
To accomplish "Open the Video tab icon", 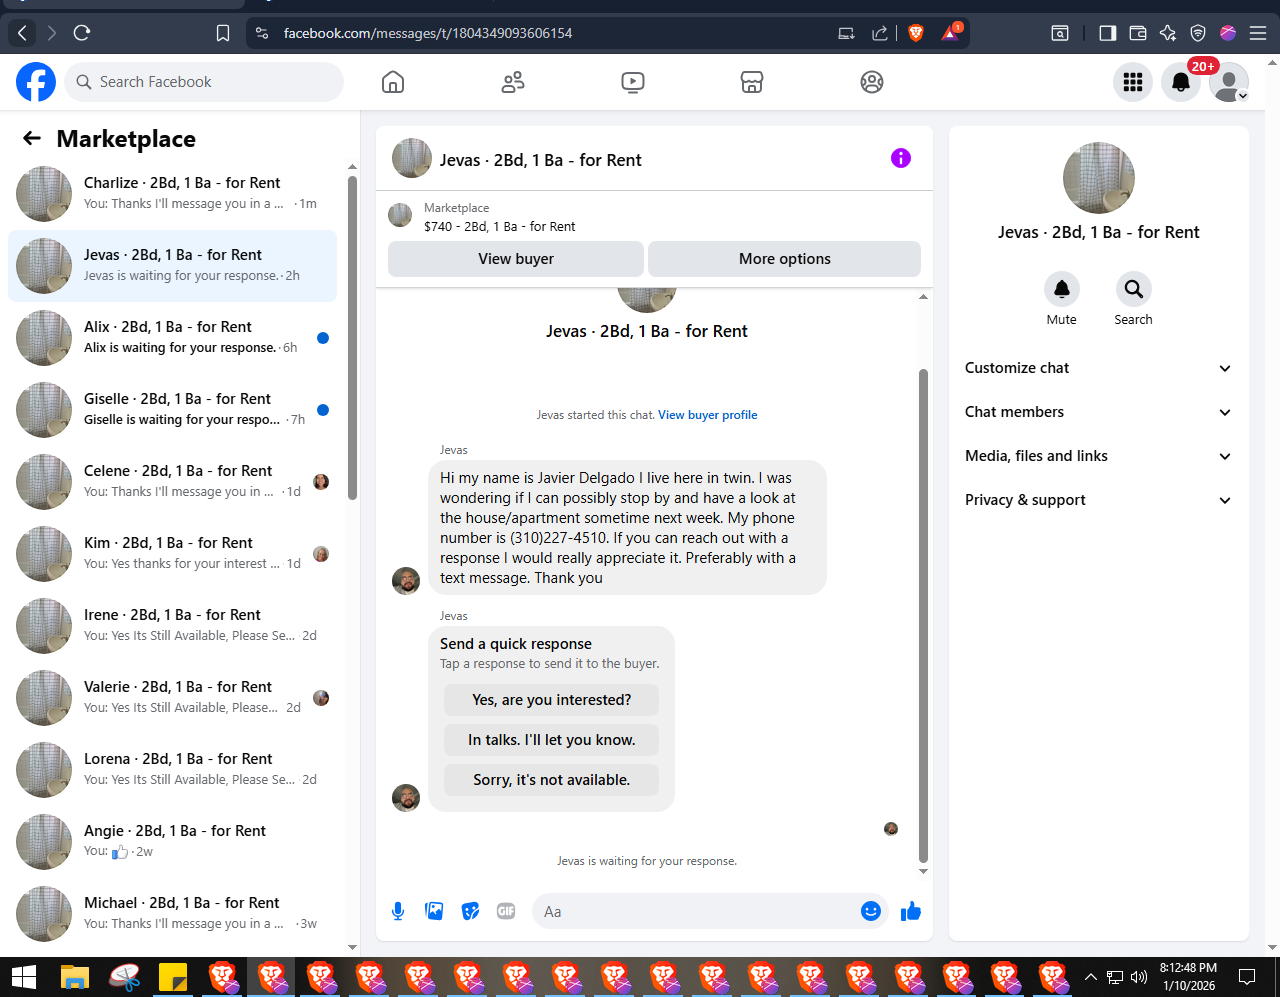I will [633, 82].
